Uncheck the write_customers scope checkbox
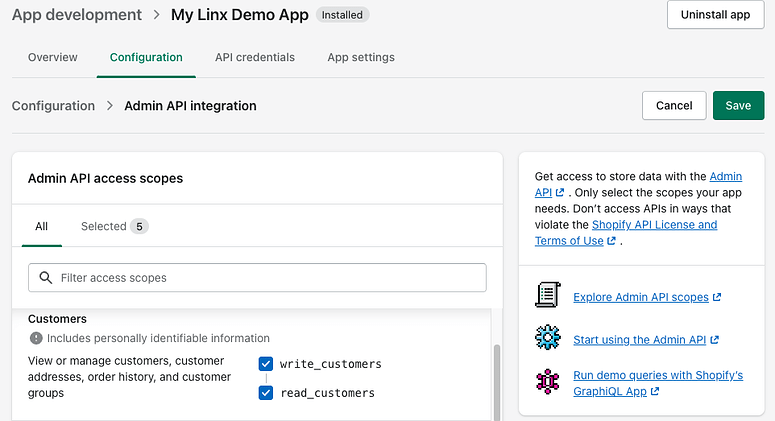The width and height of the screenshot is (775, 421). pos(266,364)
